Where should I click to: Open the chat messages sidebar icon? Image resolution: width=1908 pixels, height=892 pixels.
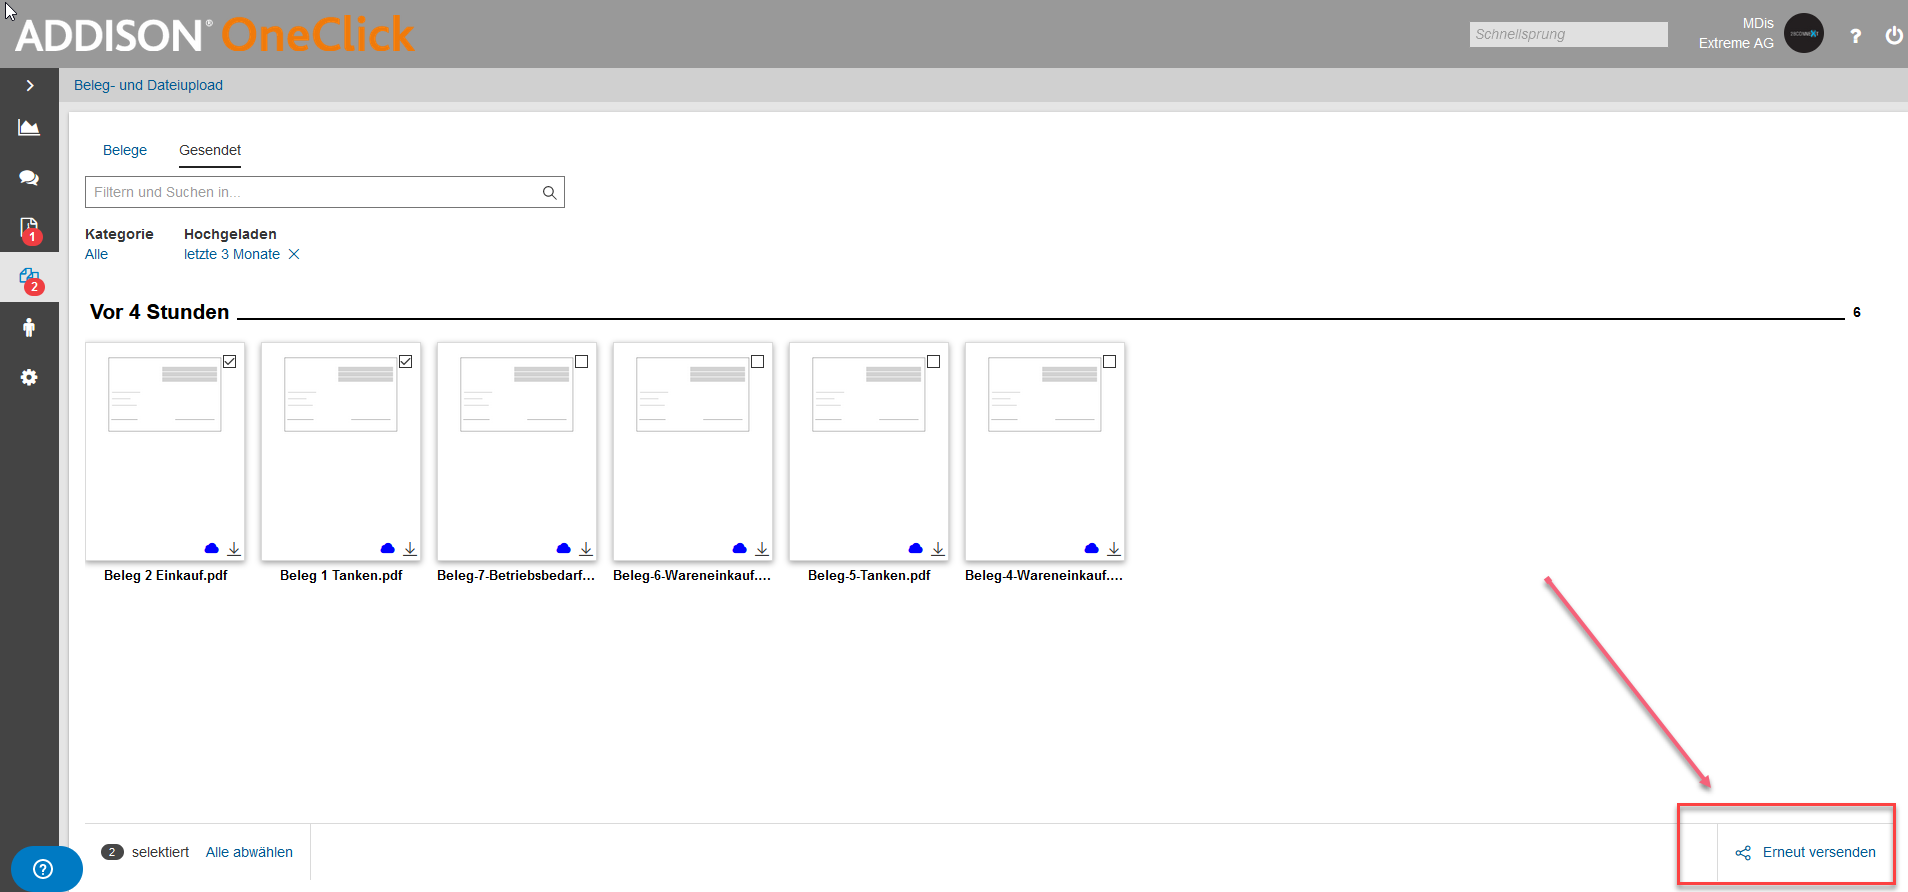click(29, 177)
